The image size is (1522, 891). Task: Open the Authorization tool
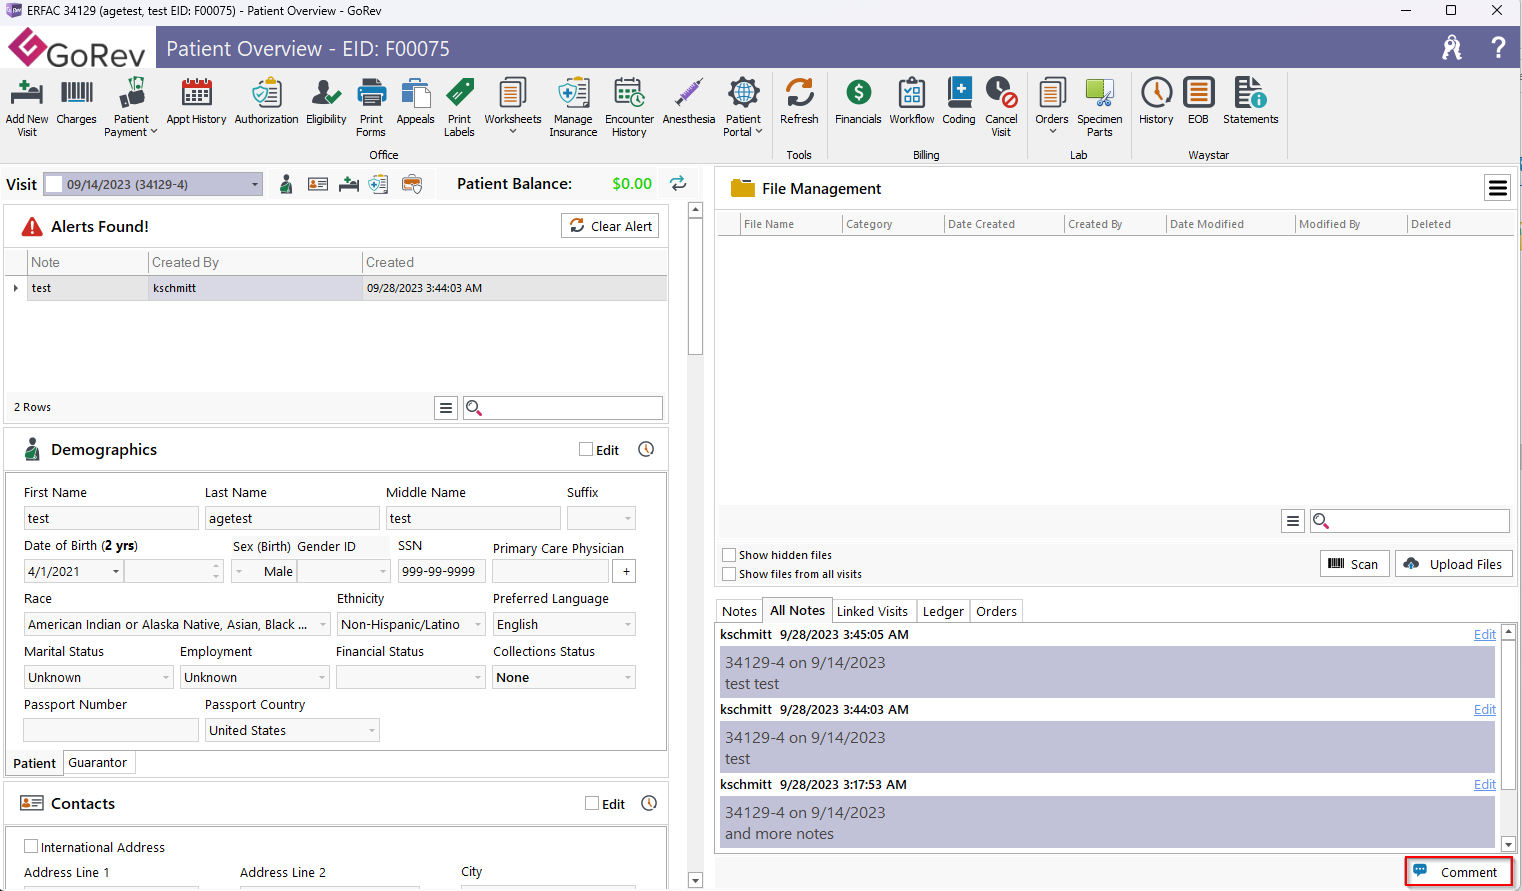pos(266,101)
